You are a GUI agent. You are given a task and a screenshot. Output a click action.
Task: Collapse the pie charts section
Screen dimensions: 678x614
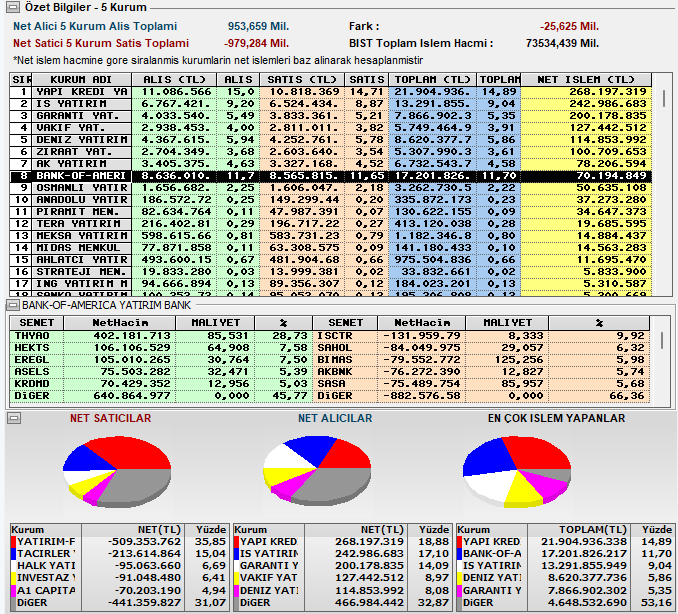click(14, 418)
